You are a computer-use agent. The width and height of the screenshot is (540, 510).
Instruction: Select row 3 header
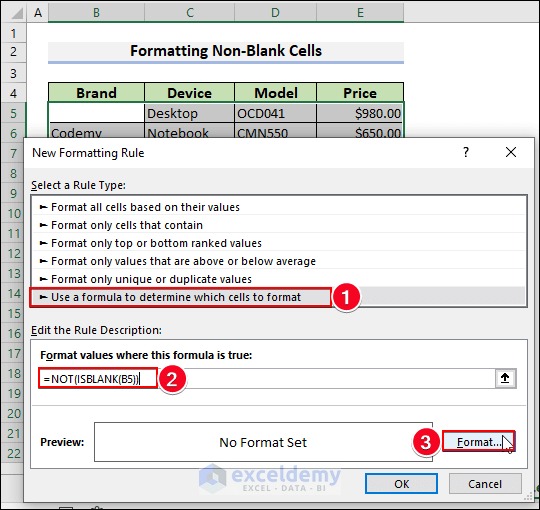pyautogui.click(x=13, y=73)
